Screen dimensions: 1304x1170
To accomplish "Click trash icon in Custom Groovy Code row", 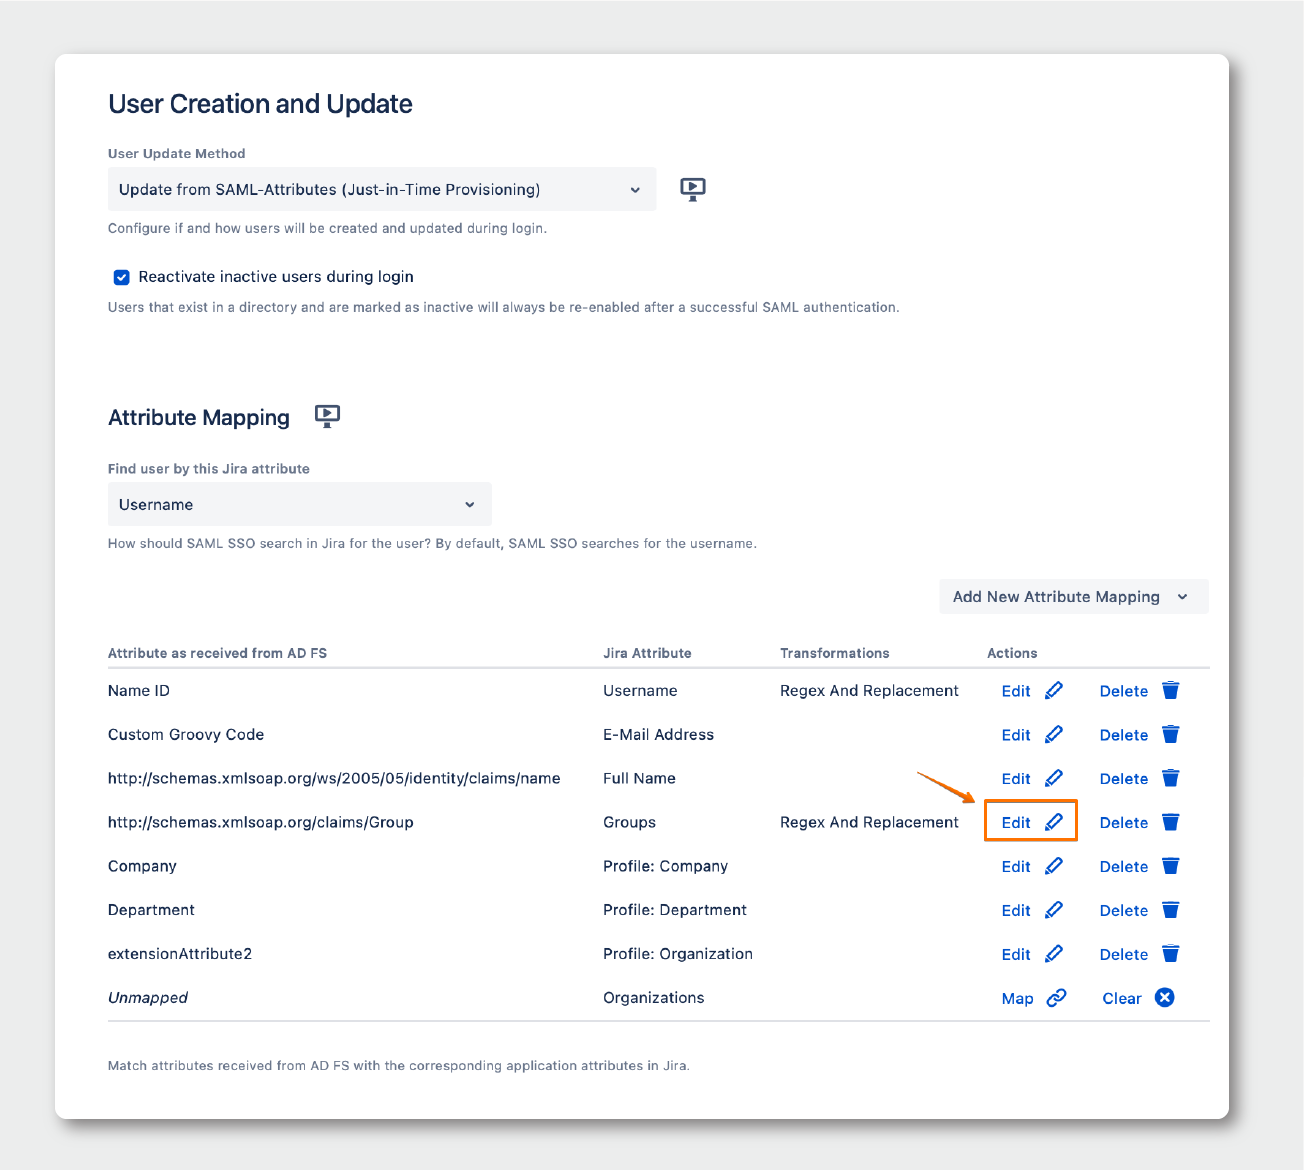I will [x=1171, y=734].
